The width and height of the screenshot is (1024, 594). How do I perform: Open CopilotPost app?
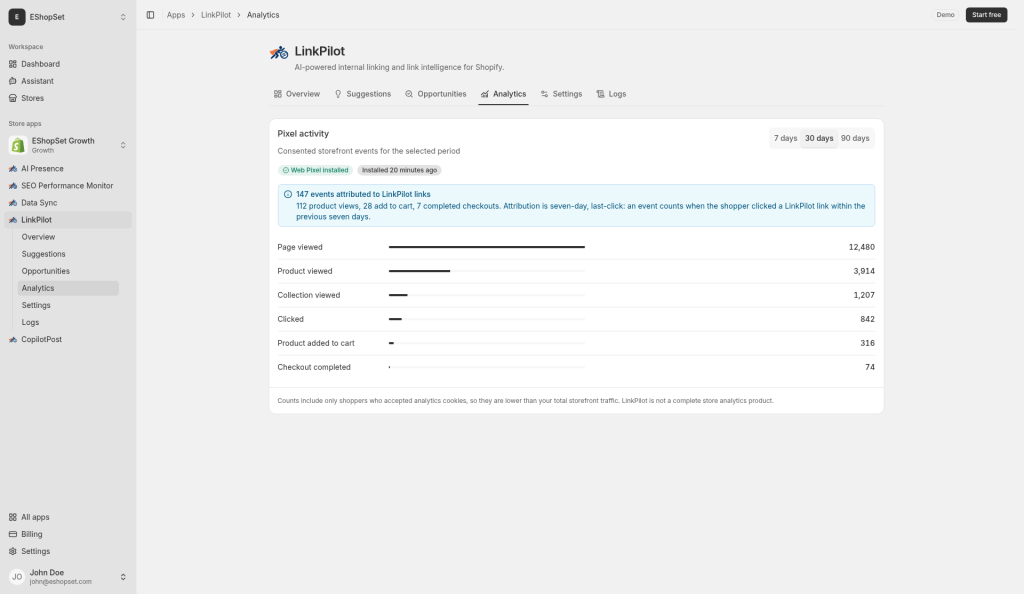(x=68, y=339)
